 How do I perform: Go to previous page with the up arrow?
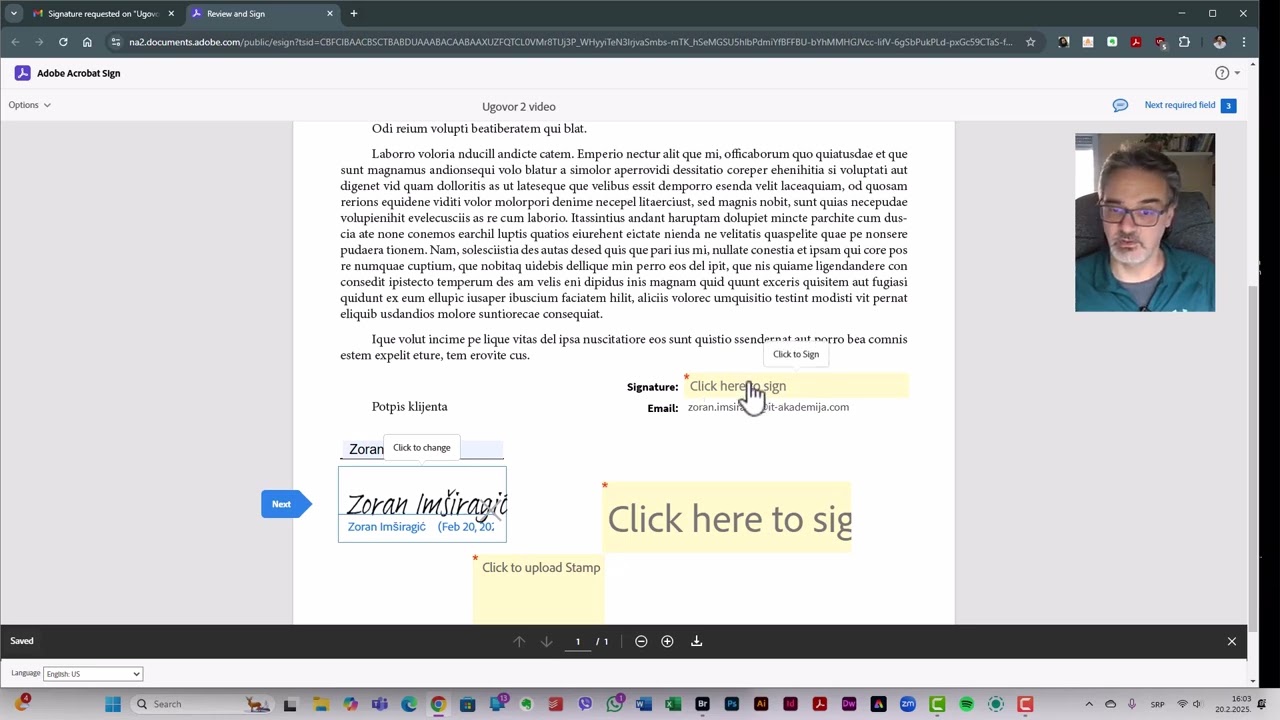(x=519, y=641)
